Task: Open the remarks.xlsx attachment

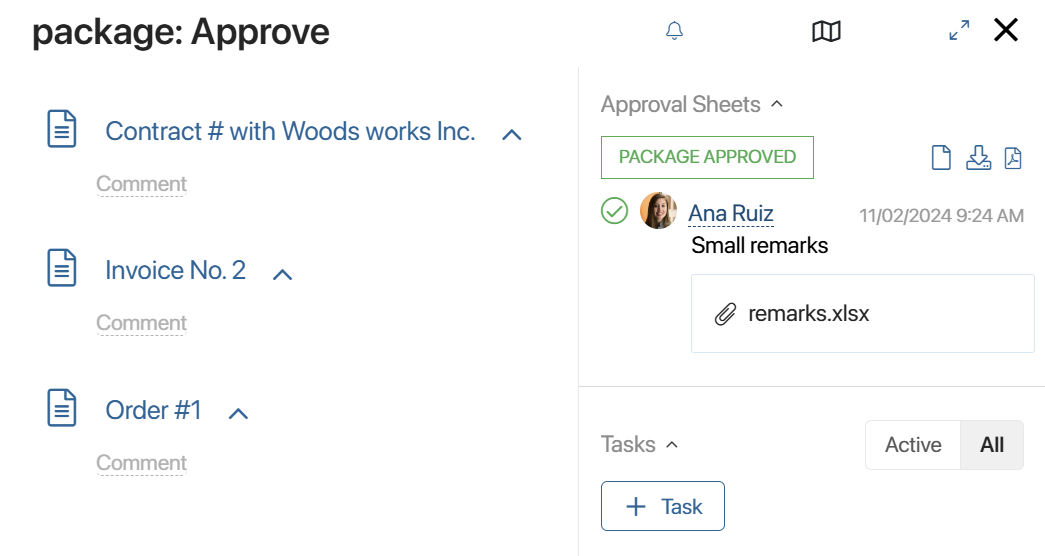Action: pos(808,313)
